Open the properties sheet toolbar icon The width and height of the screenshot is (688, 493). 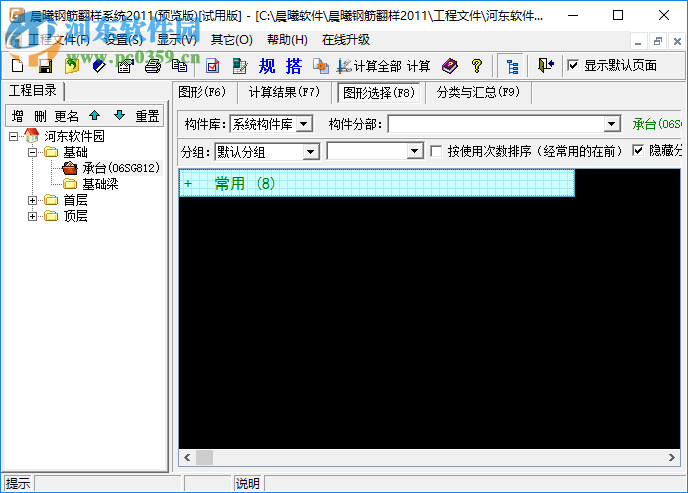[125, 66]
